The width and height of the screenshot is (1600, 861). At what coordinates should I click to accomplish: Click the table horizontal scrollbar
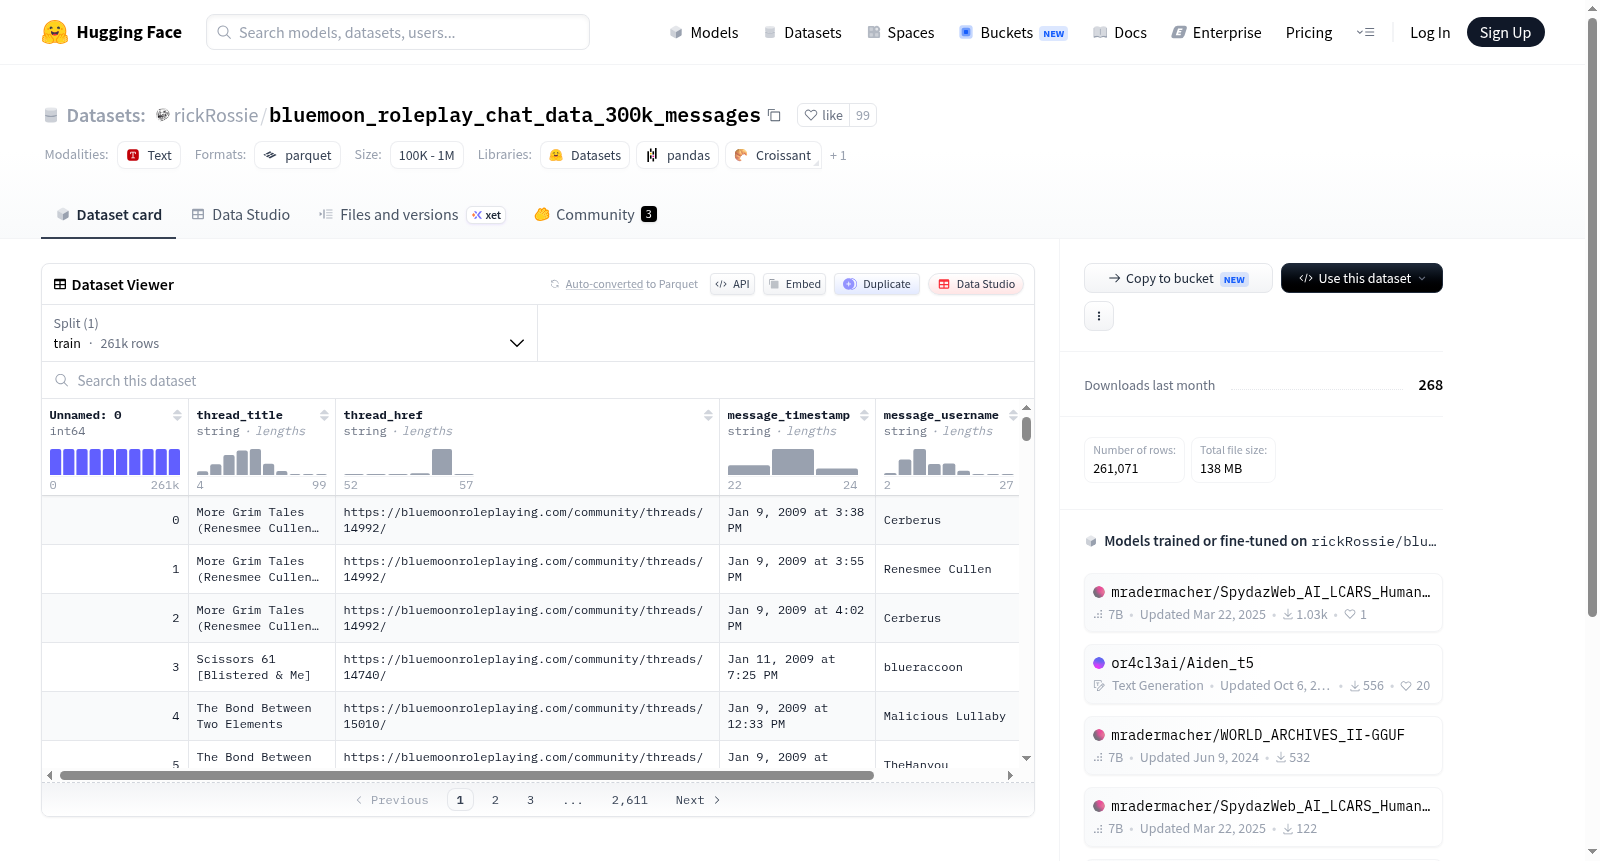467,775
